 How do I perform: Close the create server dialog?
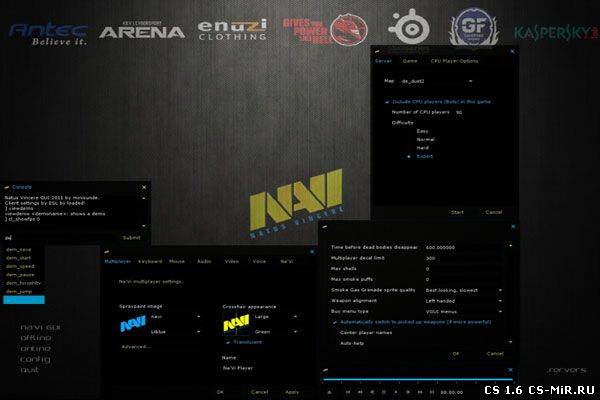pos(512,51)
